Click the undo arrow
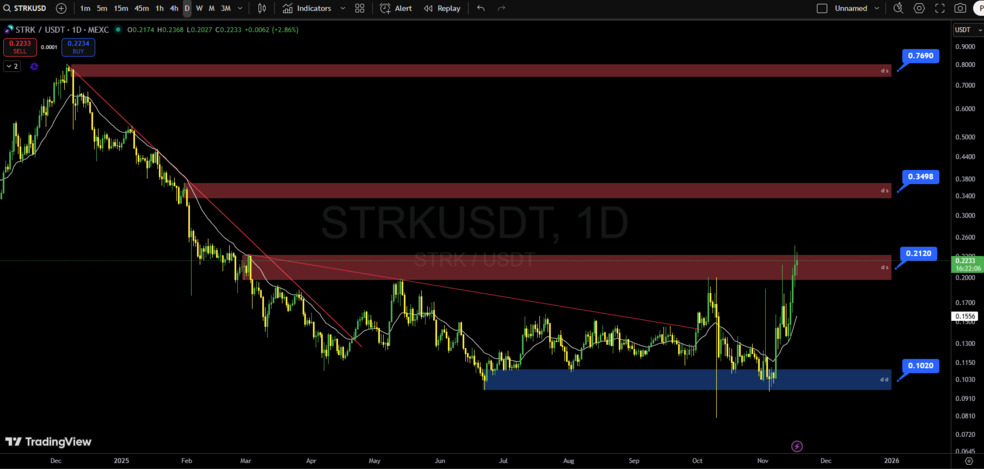The image size is (984, 469). (481, 8)
